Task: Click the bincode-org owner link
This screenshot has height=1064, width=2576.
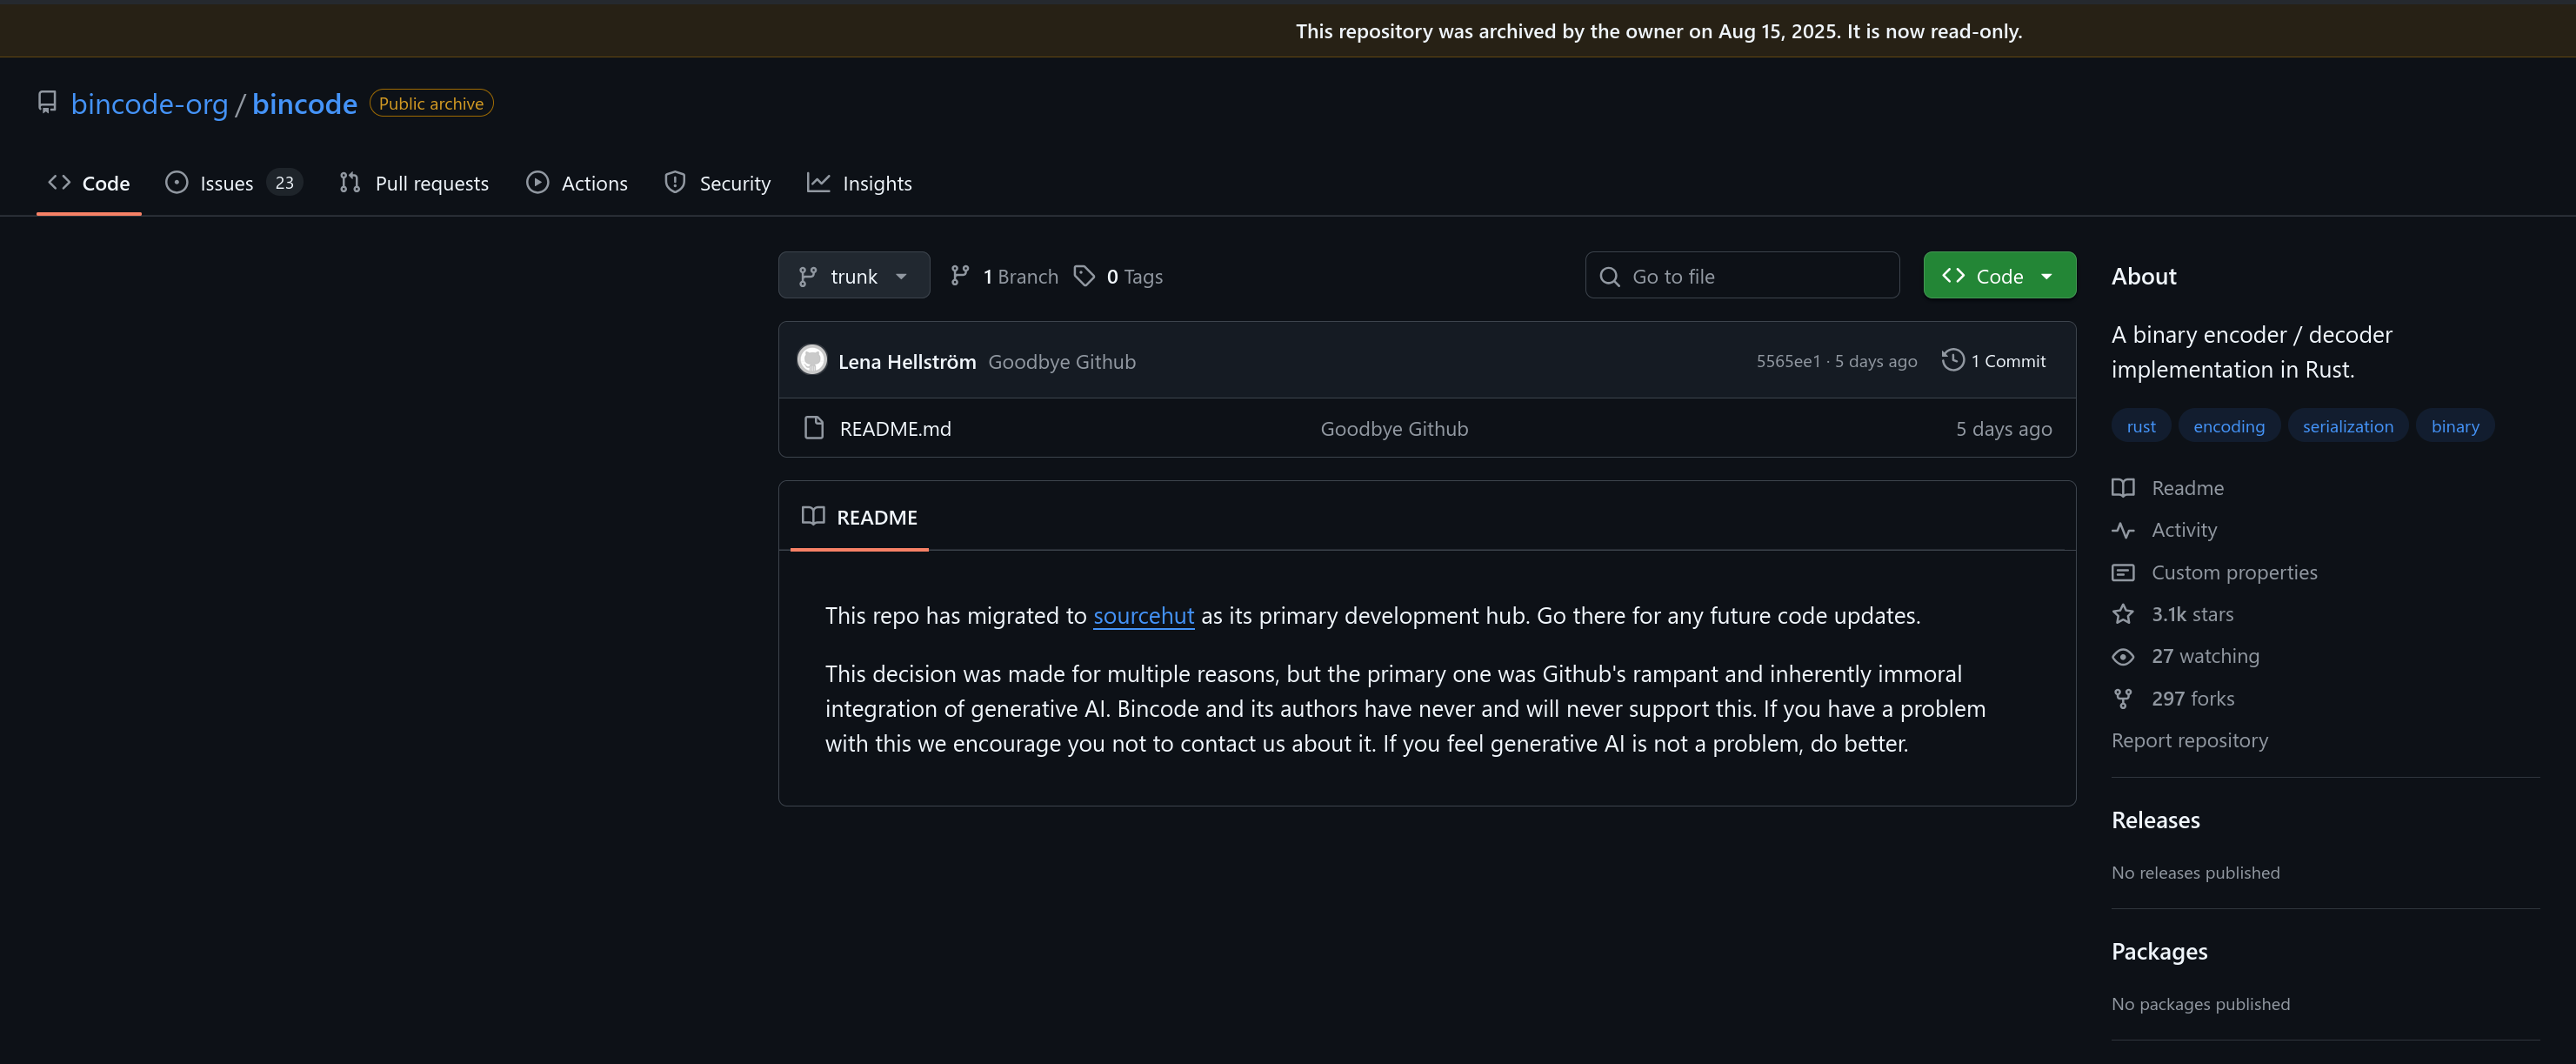Action: (149, 104)
